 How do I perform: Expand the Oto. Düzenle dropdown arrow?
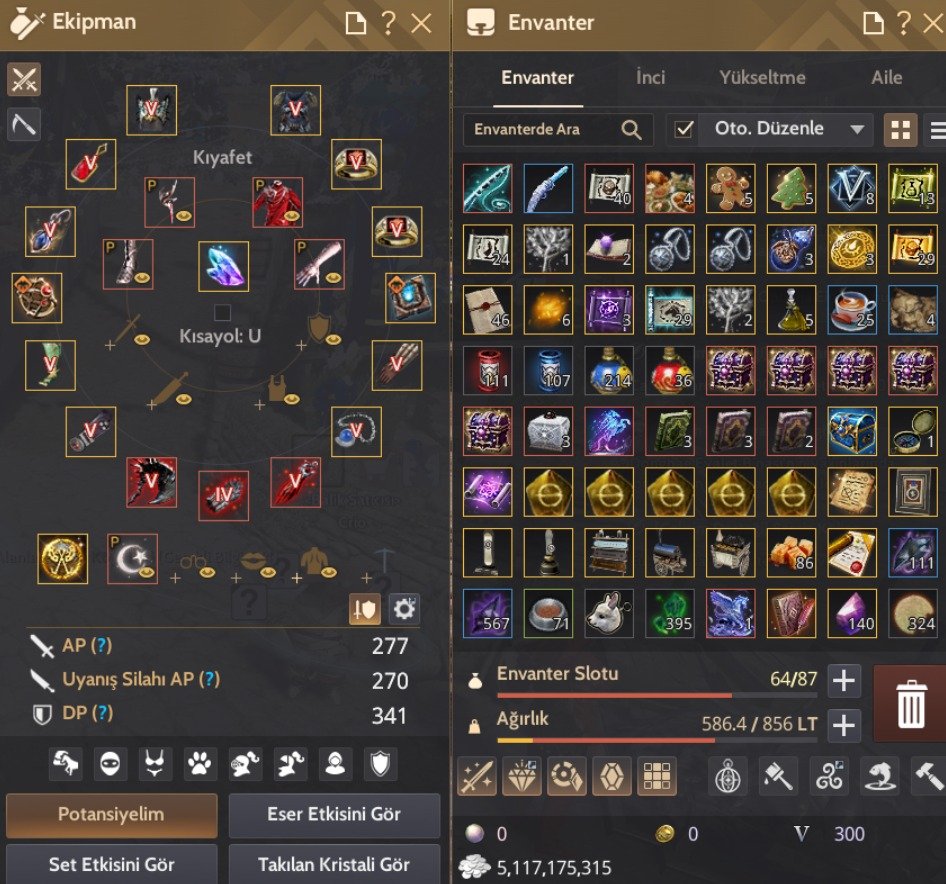click(x=857, y=129)
